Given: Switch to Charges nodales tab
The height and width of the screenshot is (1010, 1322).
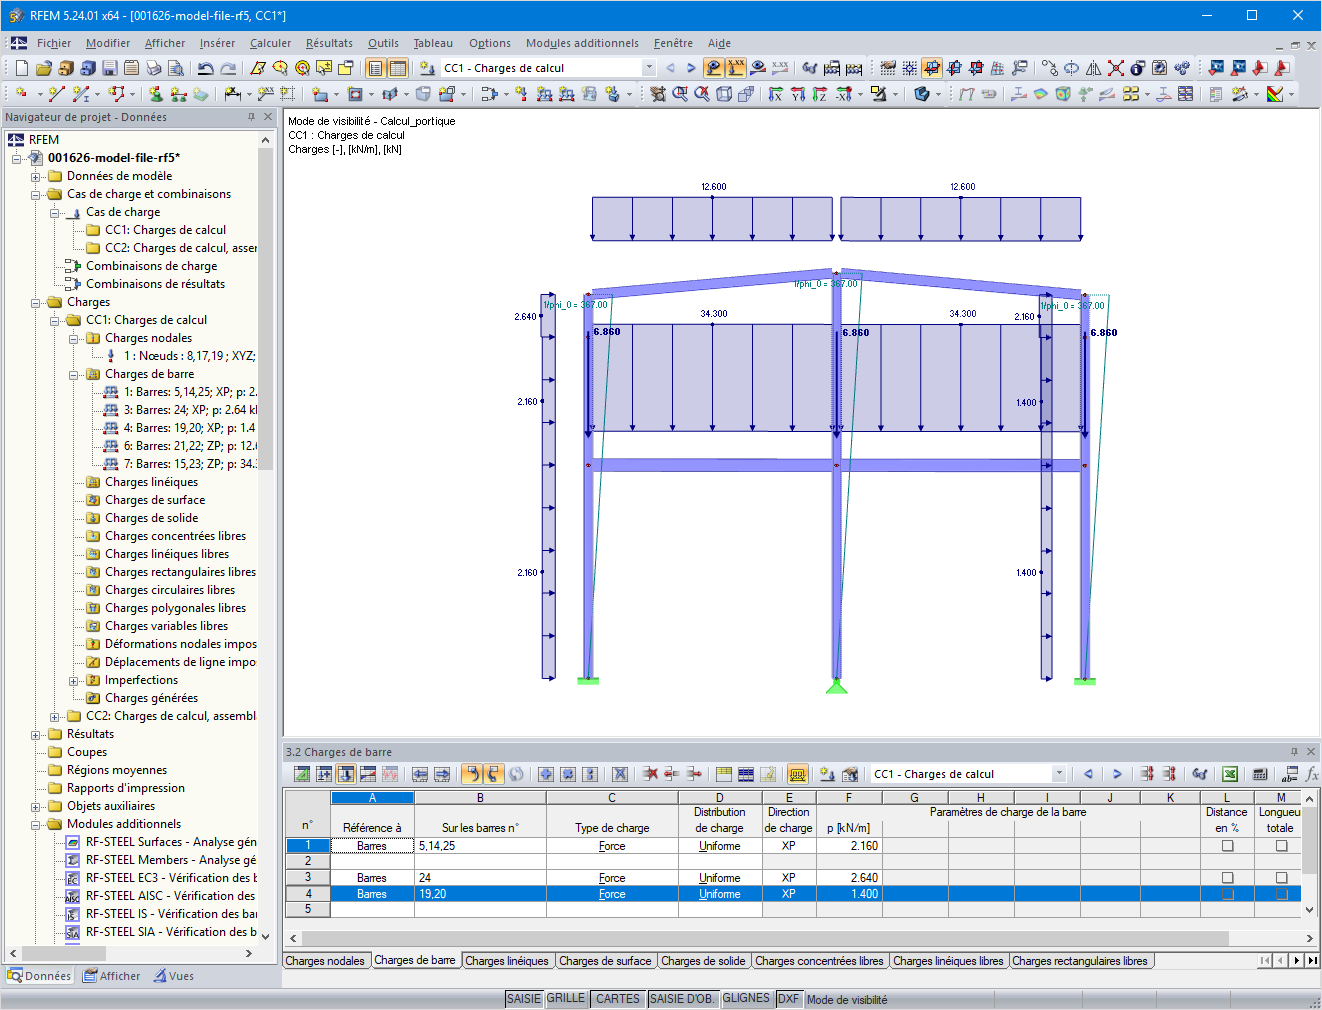Looking at the screenshot, I should 325,961.
